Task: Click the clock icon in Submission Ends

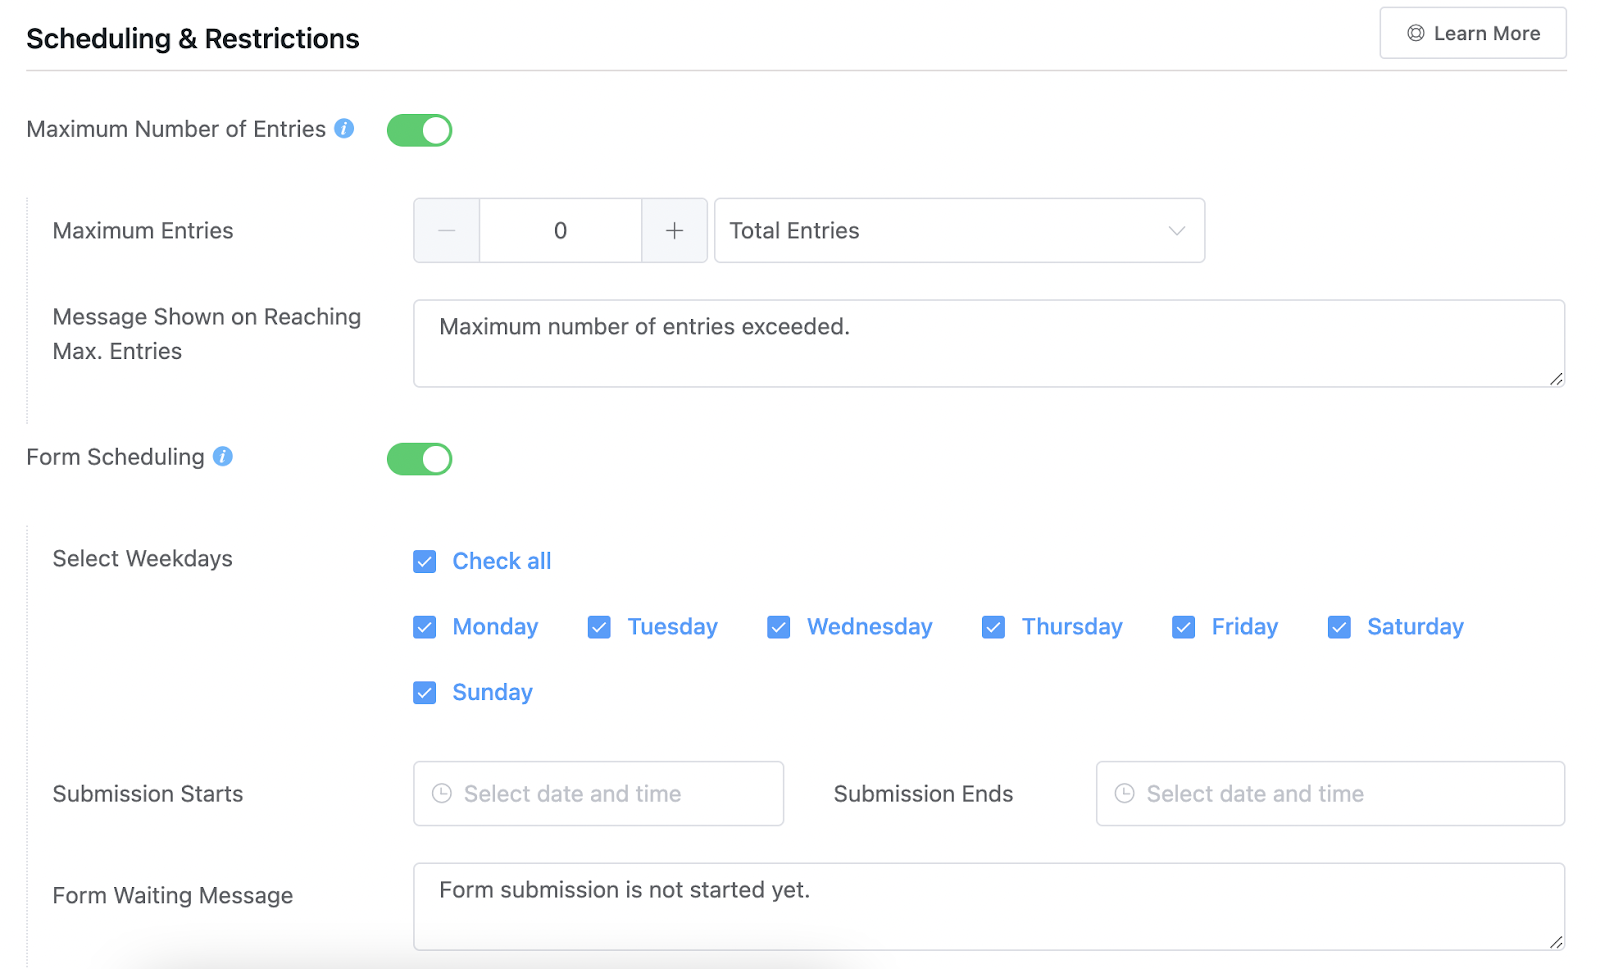Action: (x=1125, y=794)
